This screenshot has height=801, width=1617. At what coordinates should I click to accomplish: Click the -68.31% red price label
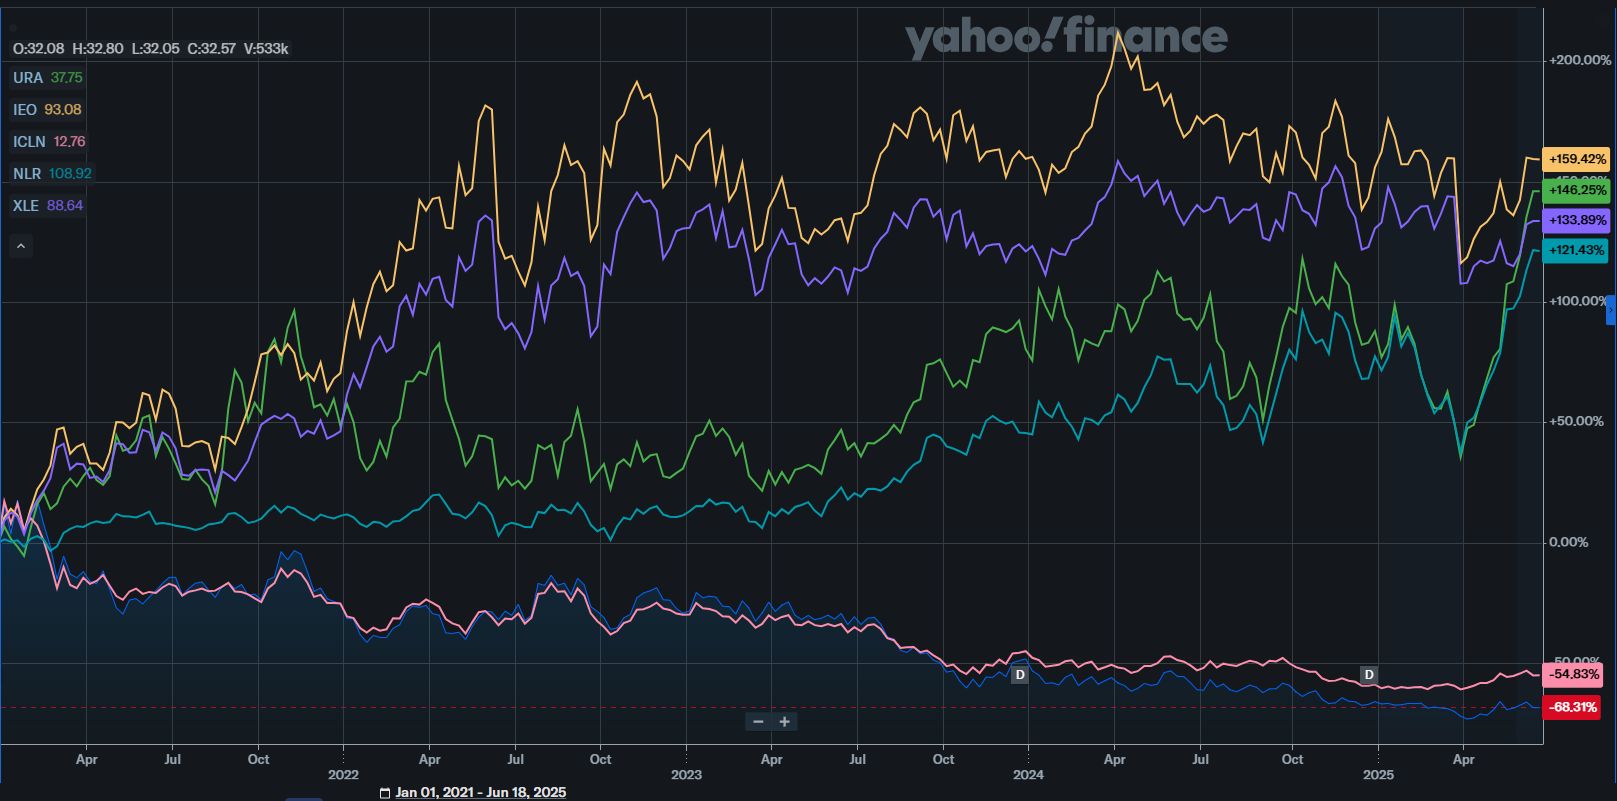coord(1572,707)
